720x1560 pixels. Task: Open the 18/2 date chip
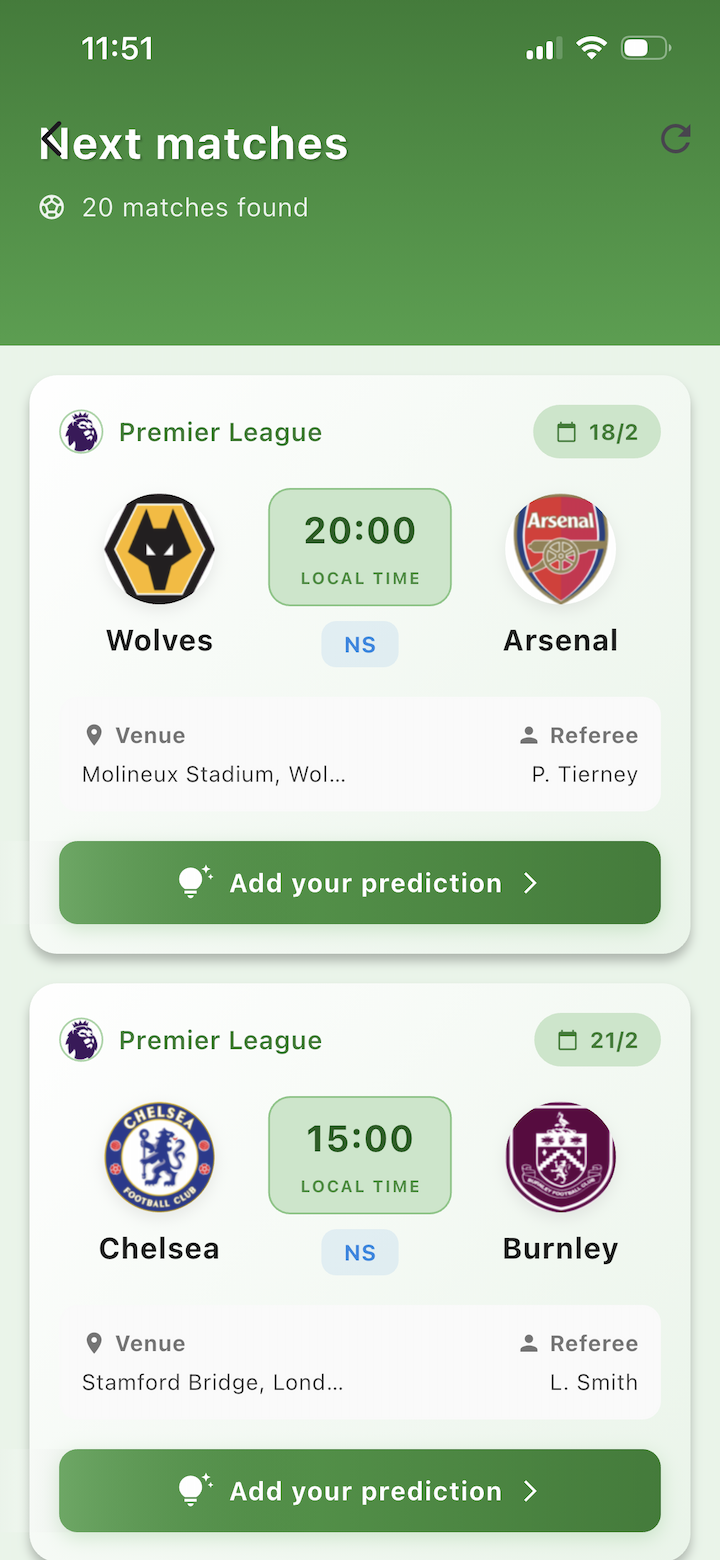(597, 432)
